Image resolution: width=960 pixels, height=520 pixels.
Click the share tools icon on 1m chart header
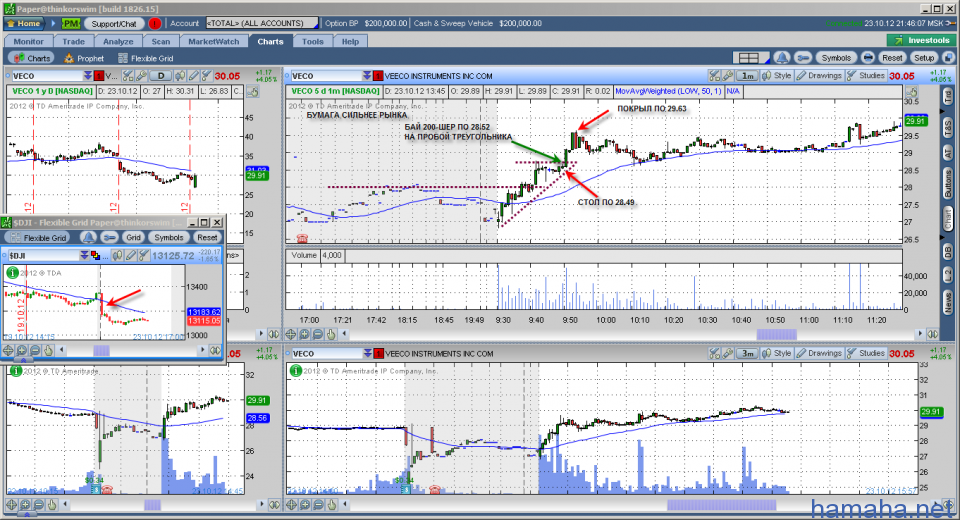click(714, 76)
